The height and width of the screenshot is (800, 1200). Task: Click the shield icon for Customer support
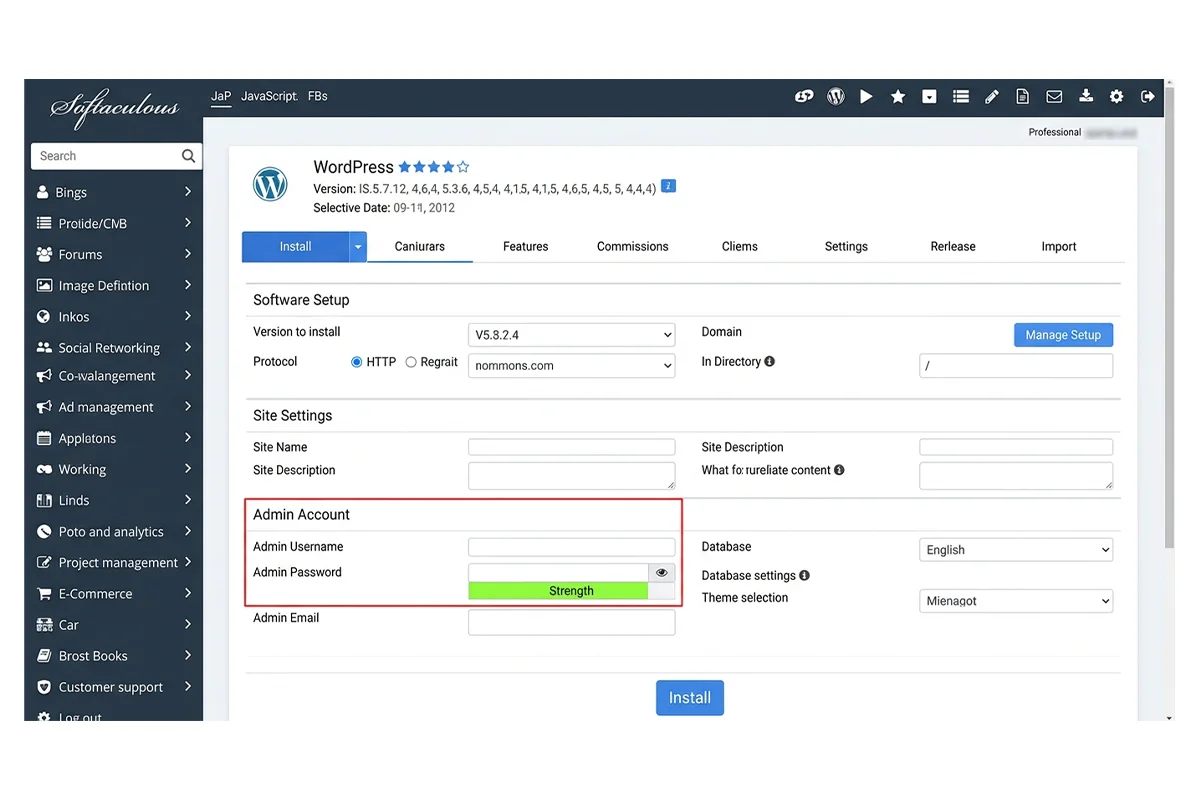(x=44, y=687)
